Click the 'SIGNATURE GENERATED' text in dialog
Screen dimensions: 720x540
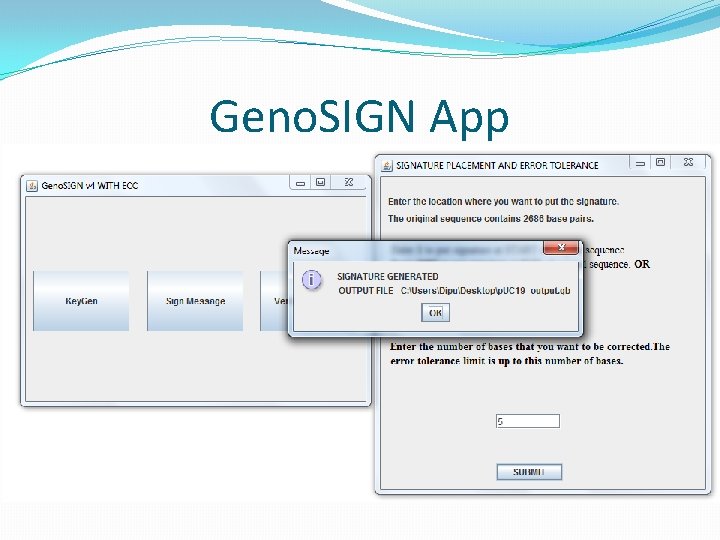388,276
